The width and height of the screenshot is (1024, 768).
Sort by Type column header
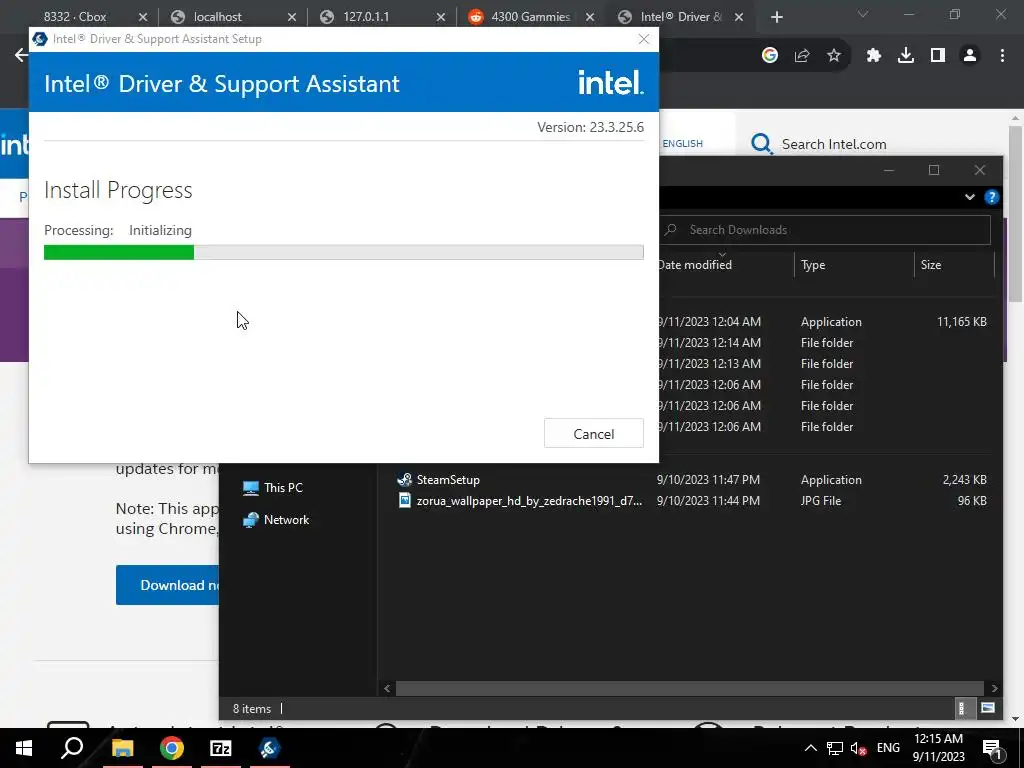(x=813, y=264)
